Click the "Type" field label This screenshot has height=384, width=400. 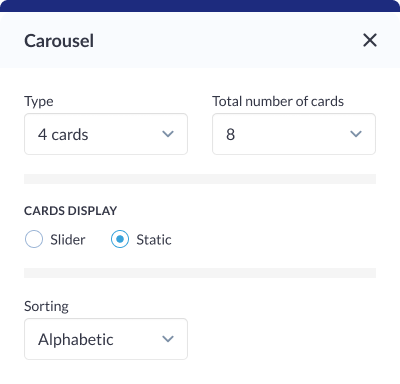39,102
